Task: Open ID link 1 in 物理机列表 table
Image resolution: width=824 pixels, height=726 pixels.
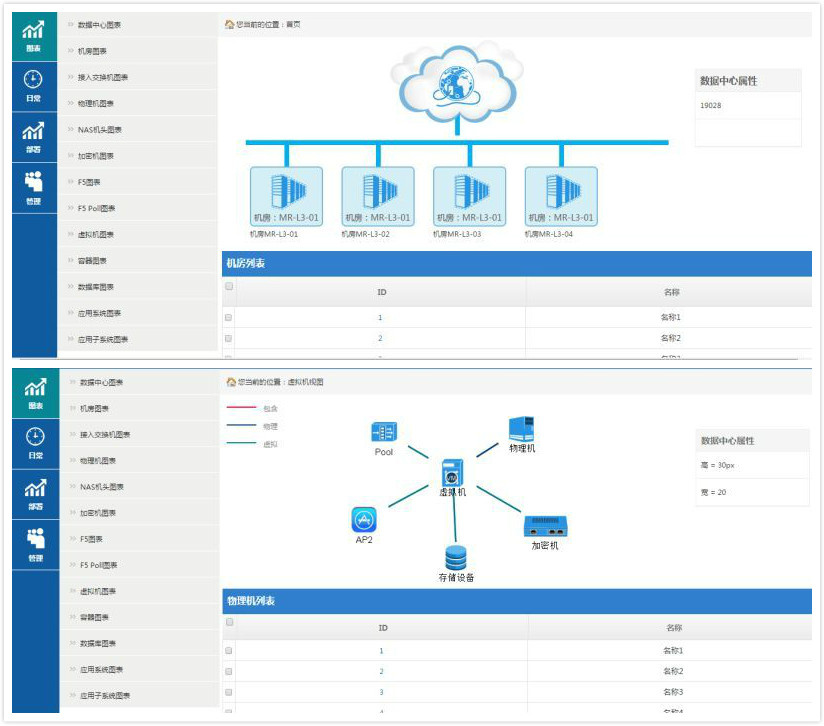Action: click(382, 651)
